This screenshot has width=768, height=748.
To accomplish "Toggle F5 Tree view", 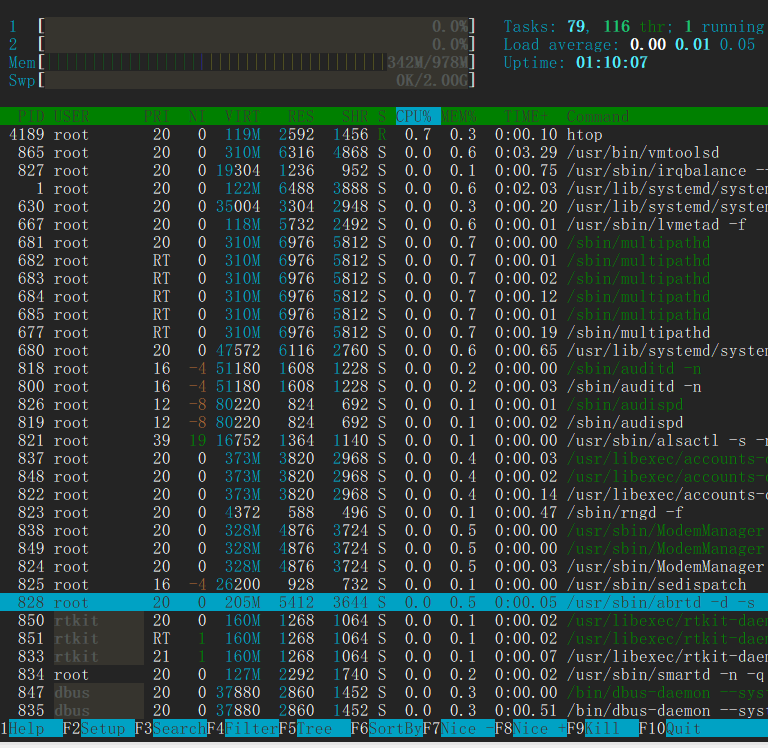I will (315, 728).
